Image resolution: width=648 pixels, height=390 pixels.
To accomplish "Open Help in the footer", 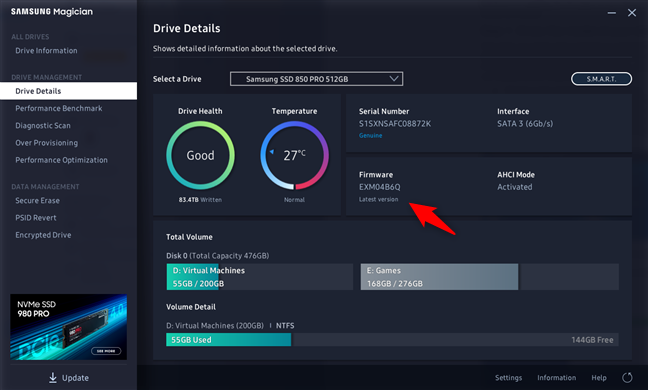I will 599,378.
